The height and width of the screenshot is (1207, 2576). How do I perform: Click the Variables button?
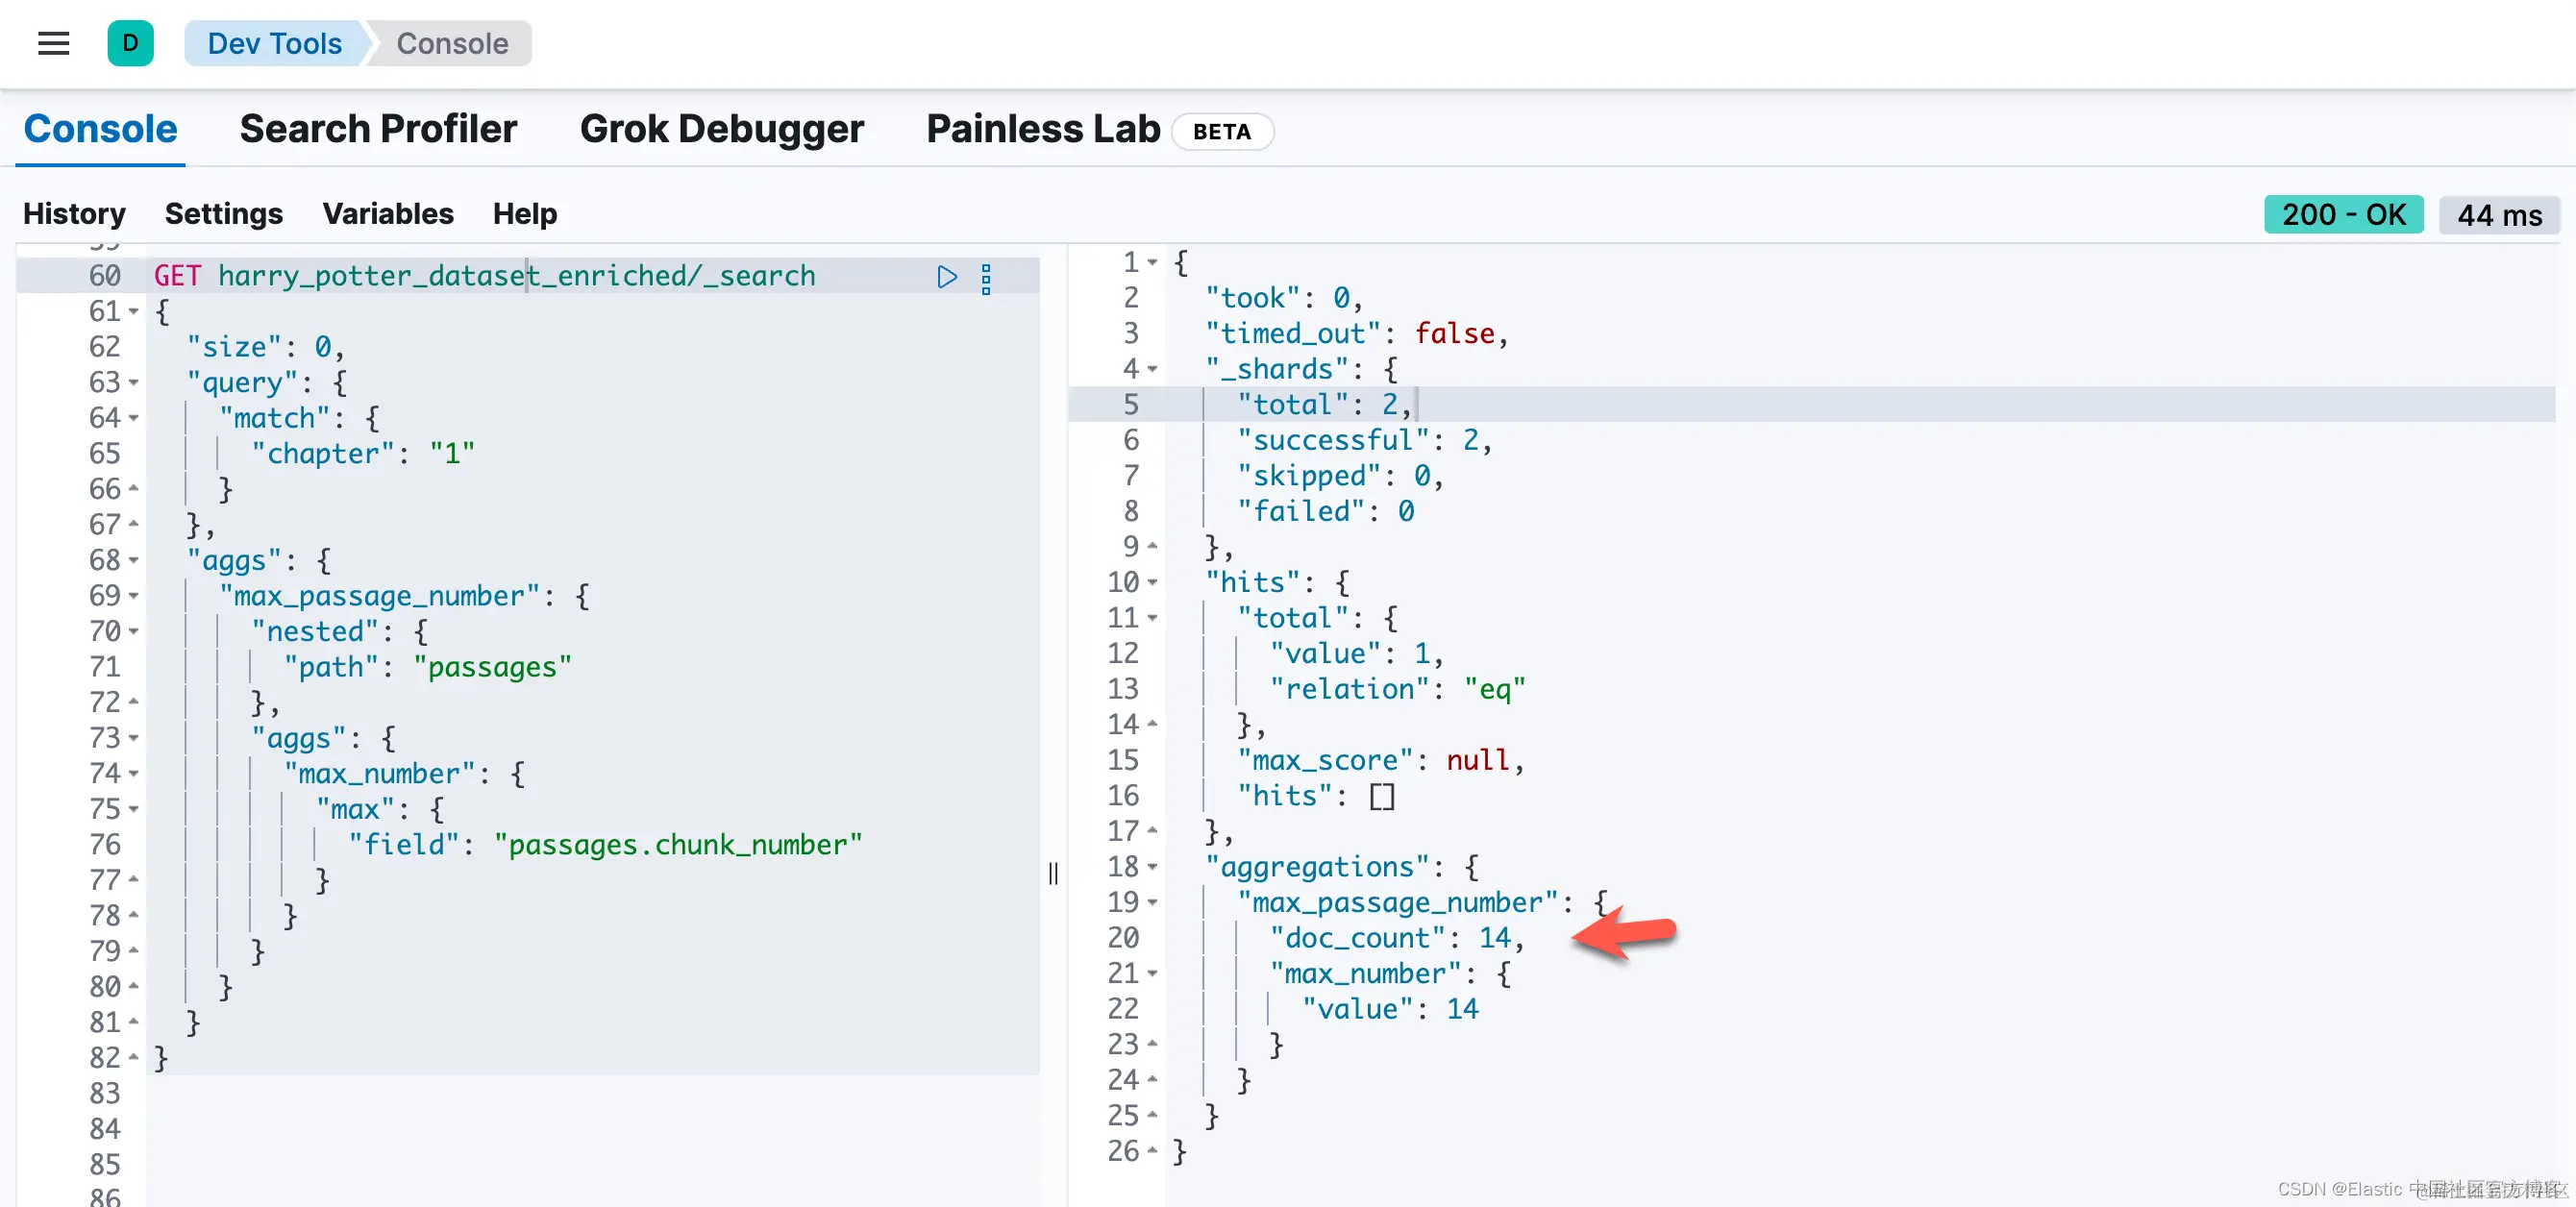(x=387, y=213)
